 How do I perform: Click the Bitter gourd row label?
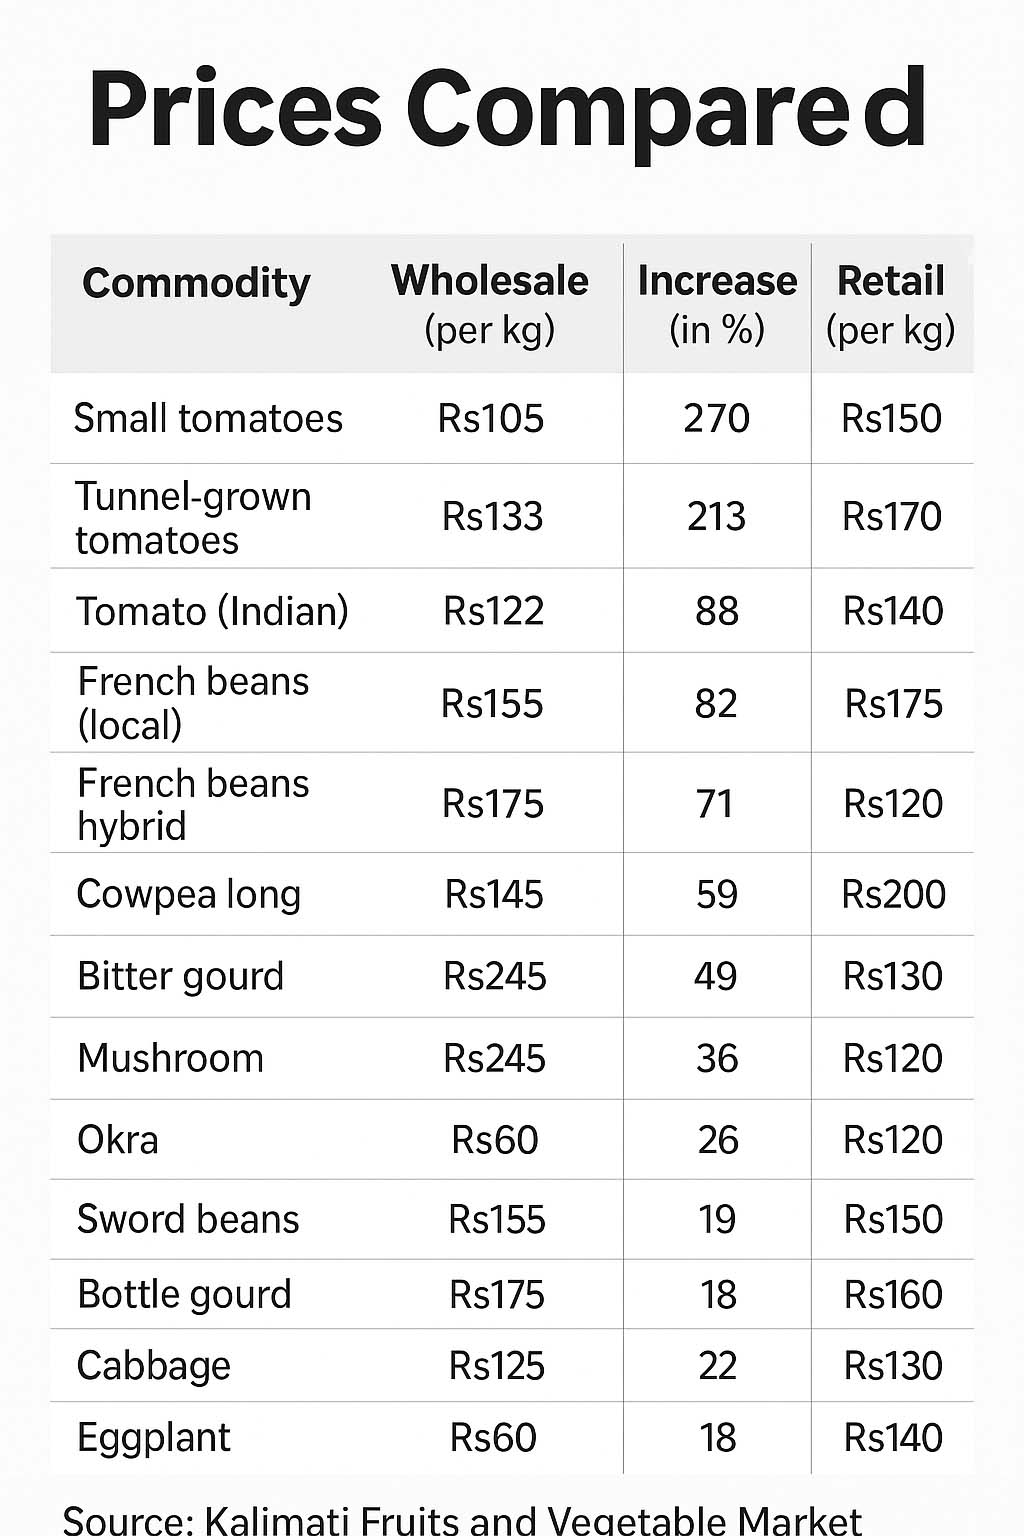pyautogui.click(x=181, y=976)
